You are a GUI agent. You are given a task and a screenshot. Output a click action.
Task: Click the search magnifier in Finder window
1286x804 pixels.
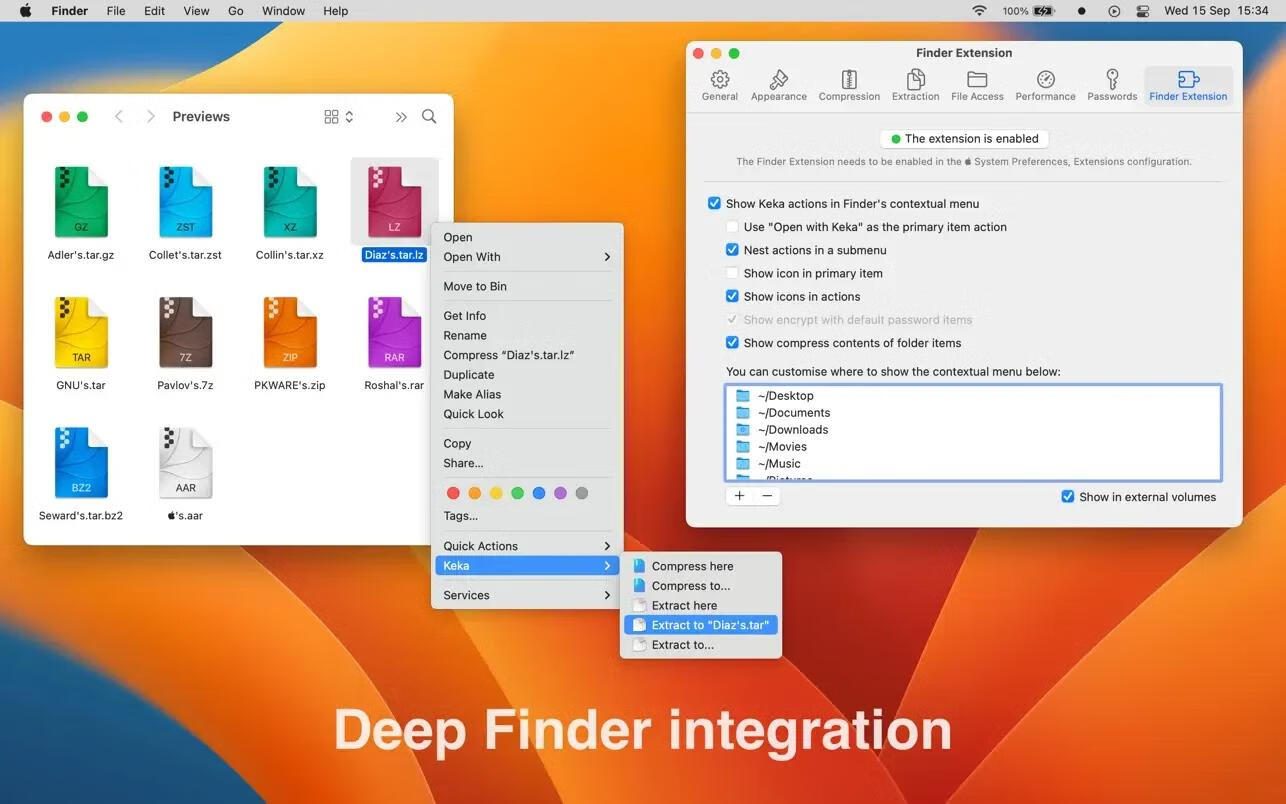(x=429, y=117)
